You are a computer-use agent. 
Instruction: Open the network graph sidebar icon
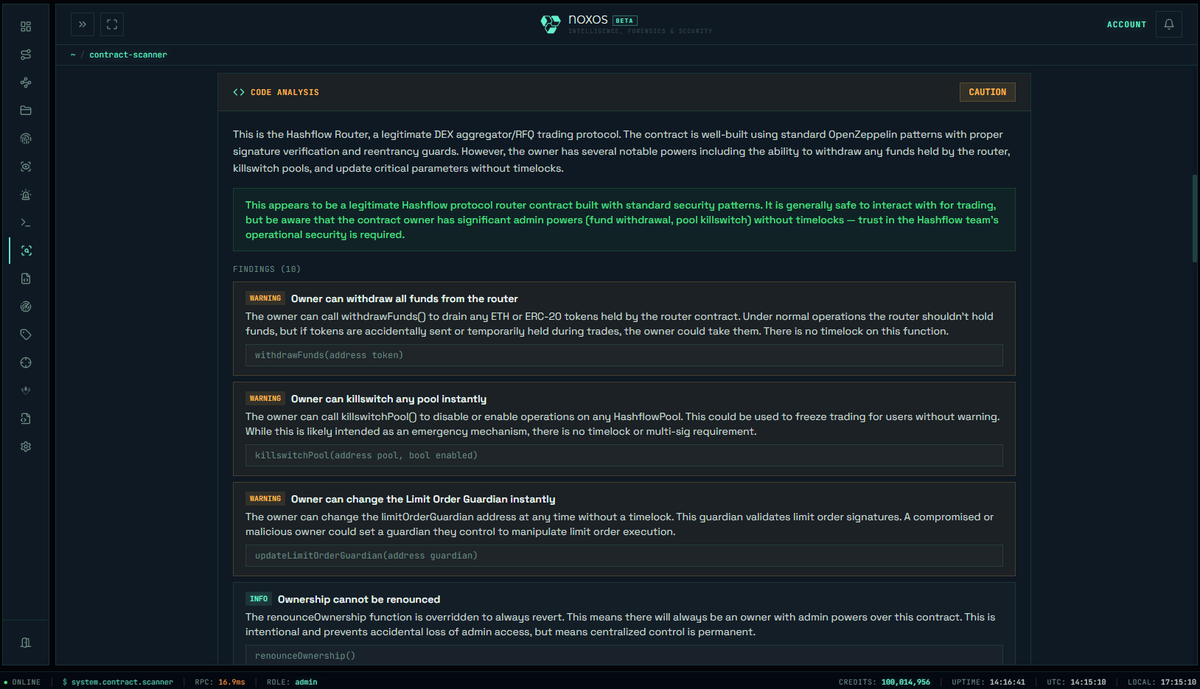(x=26, y=82)
